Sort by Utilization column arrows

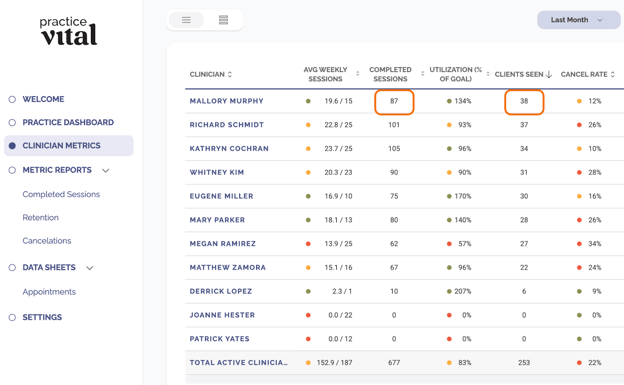pyautogui.click(x=488, y=74)
